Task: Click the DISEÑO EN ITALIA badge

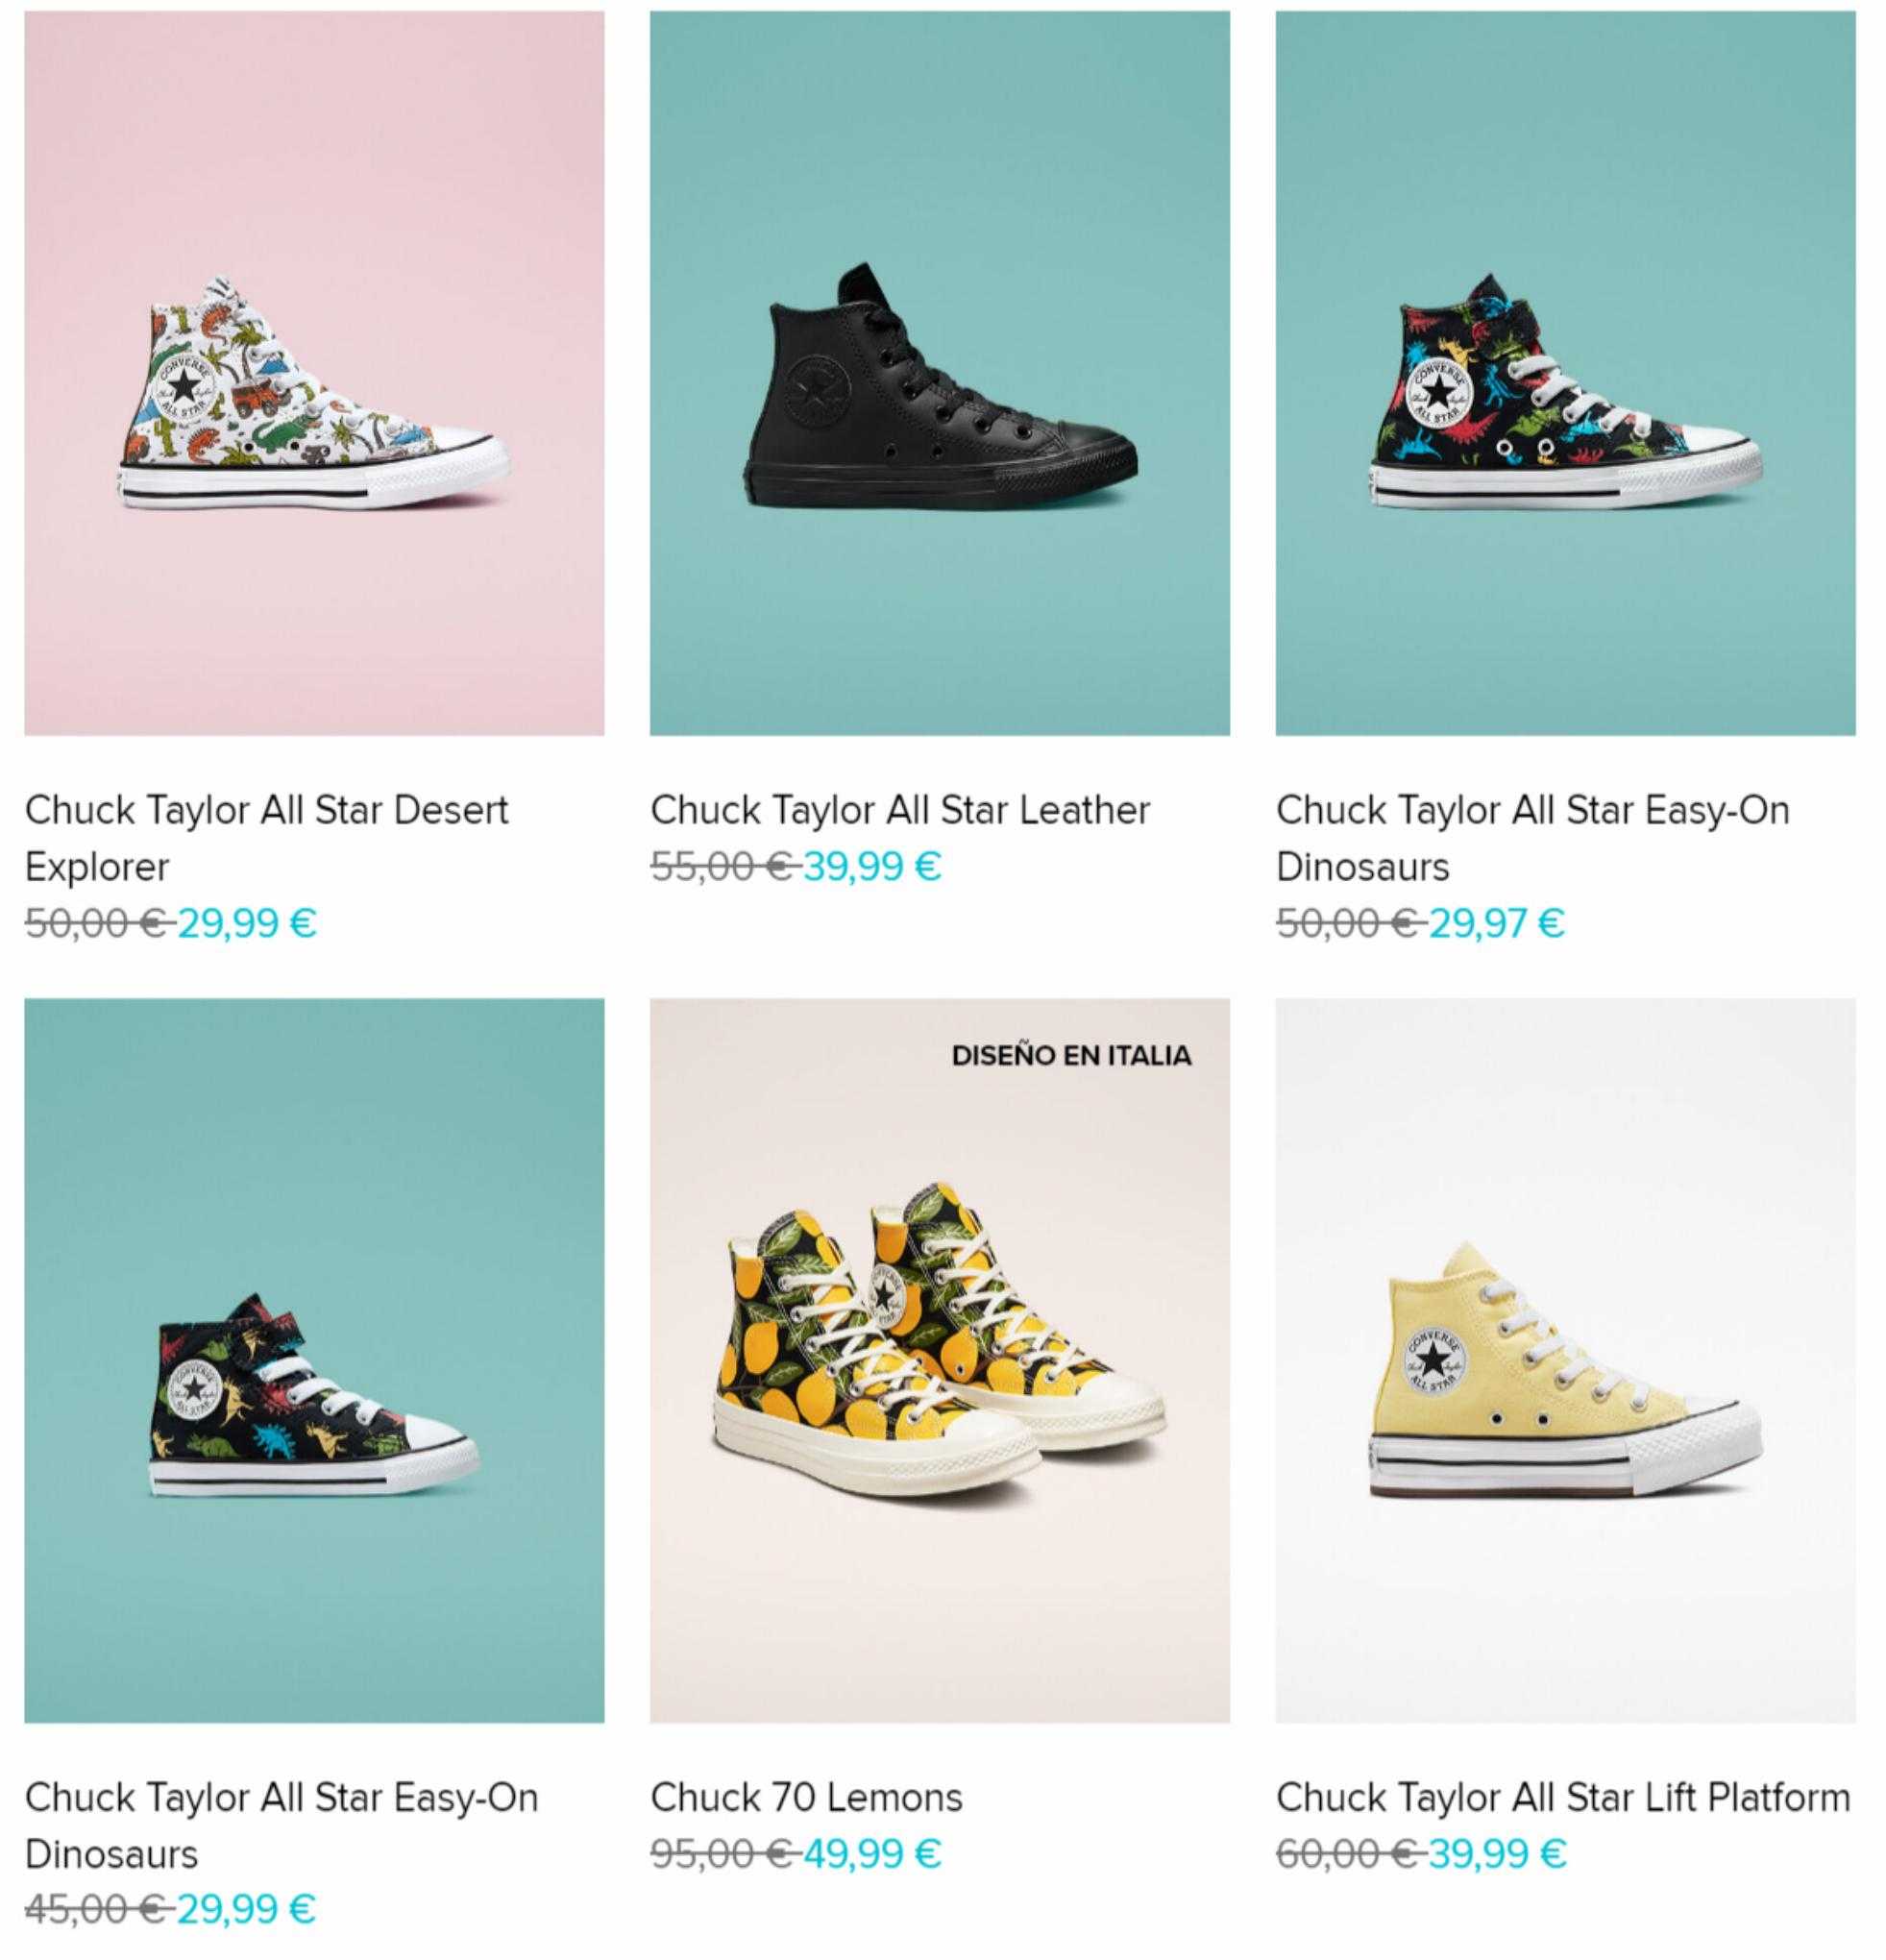Action: coord(1071,1056)
